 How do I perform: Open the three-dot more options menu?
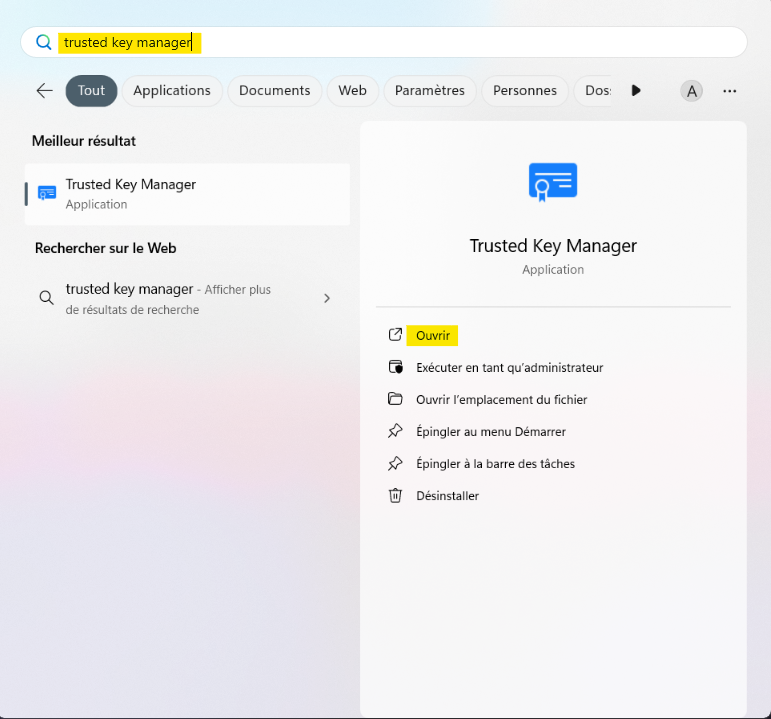coord(730,91)
